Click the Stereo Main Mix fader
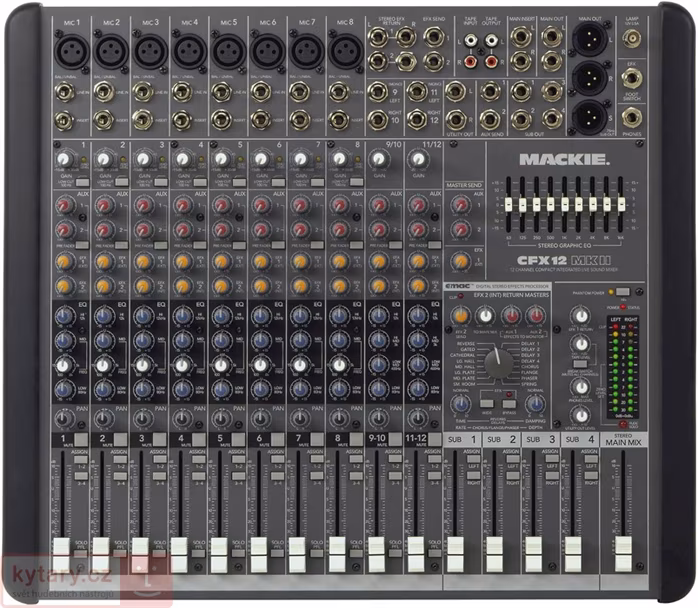Screen dimensions: 698x608 point(623,555)
